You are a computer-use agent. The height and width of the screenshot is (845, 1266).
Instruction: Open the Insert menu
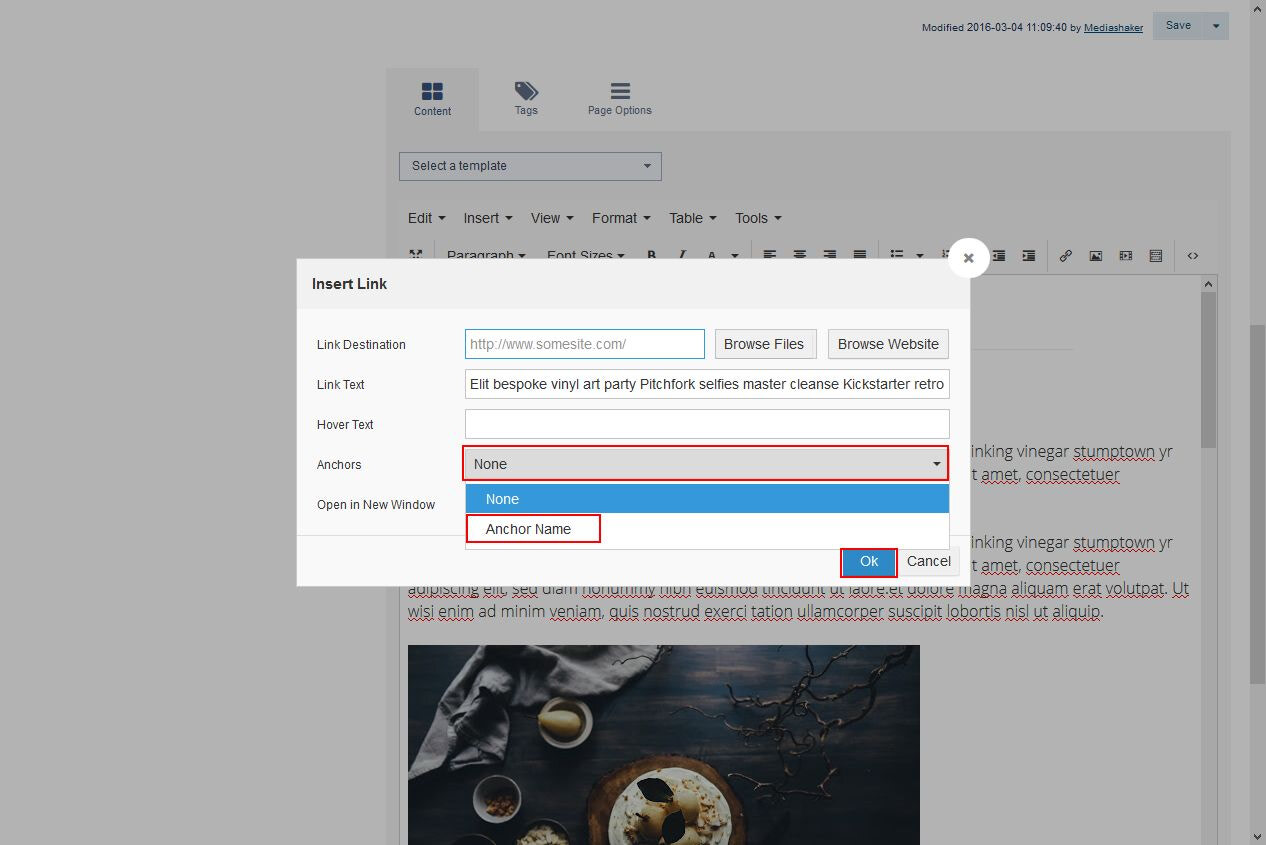click(488, 218)
